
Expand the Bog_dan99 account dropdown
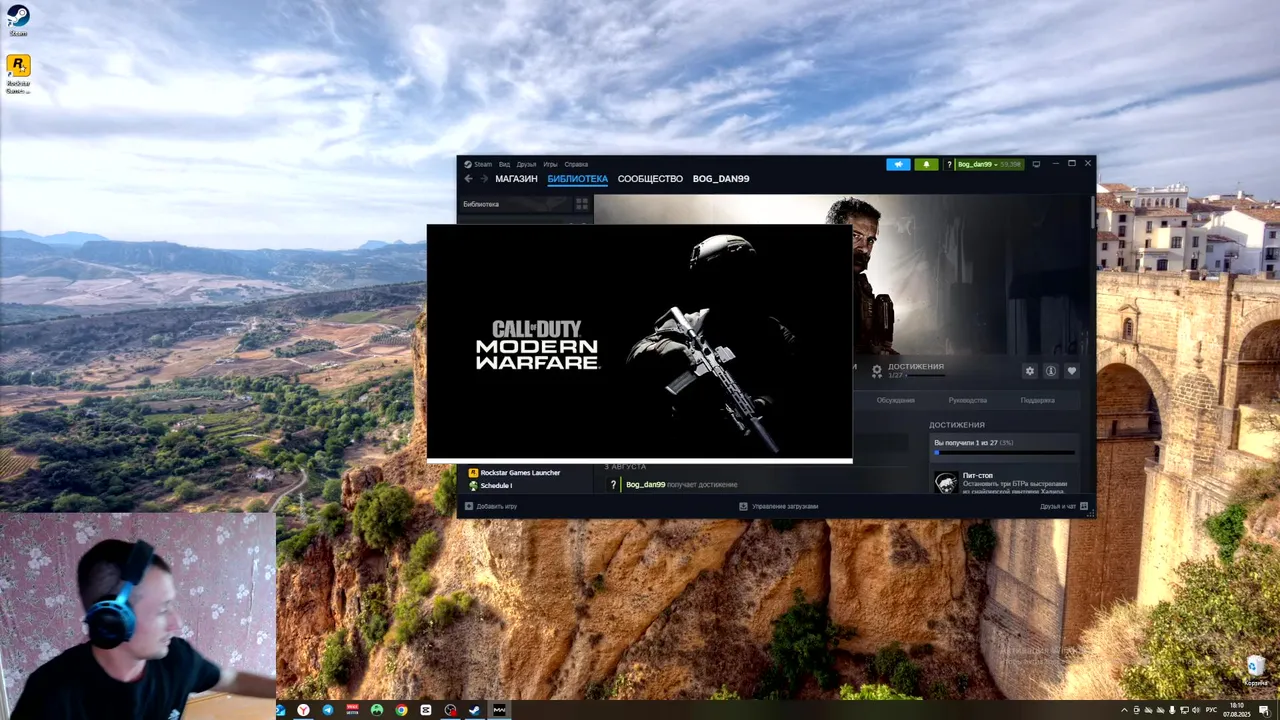click(x=988, y=164)
